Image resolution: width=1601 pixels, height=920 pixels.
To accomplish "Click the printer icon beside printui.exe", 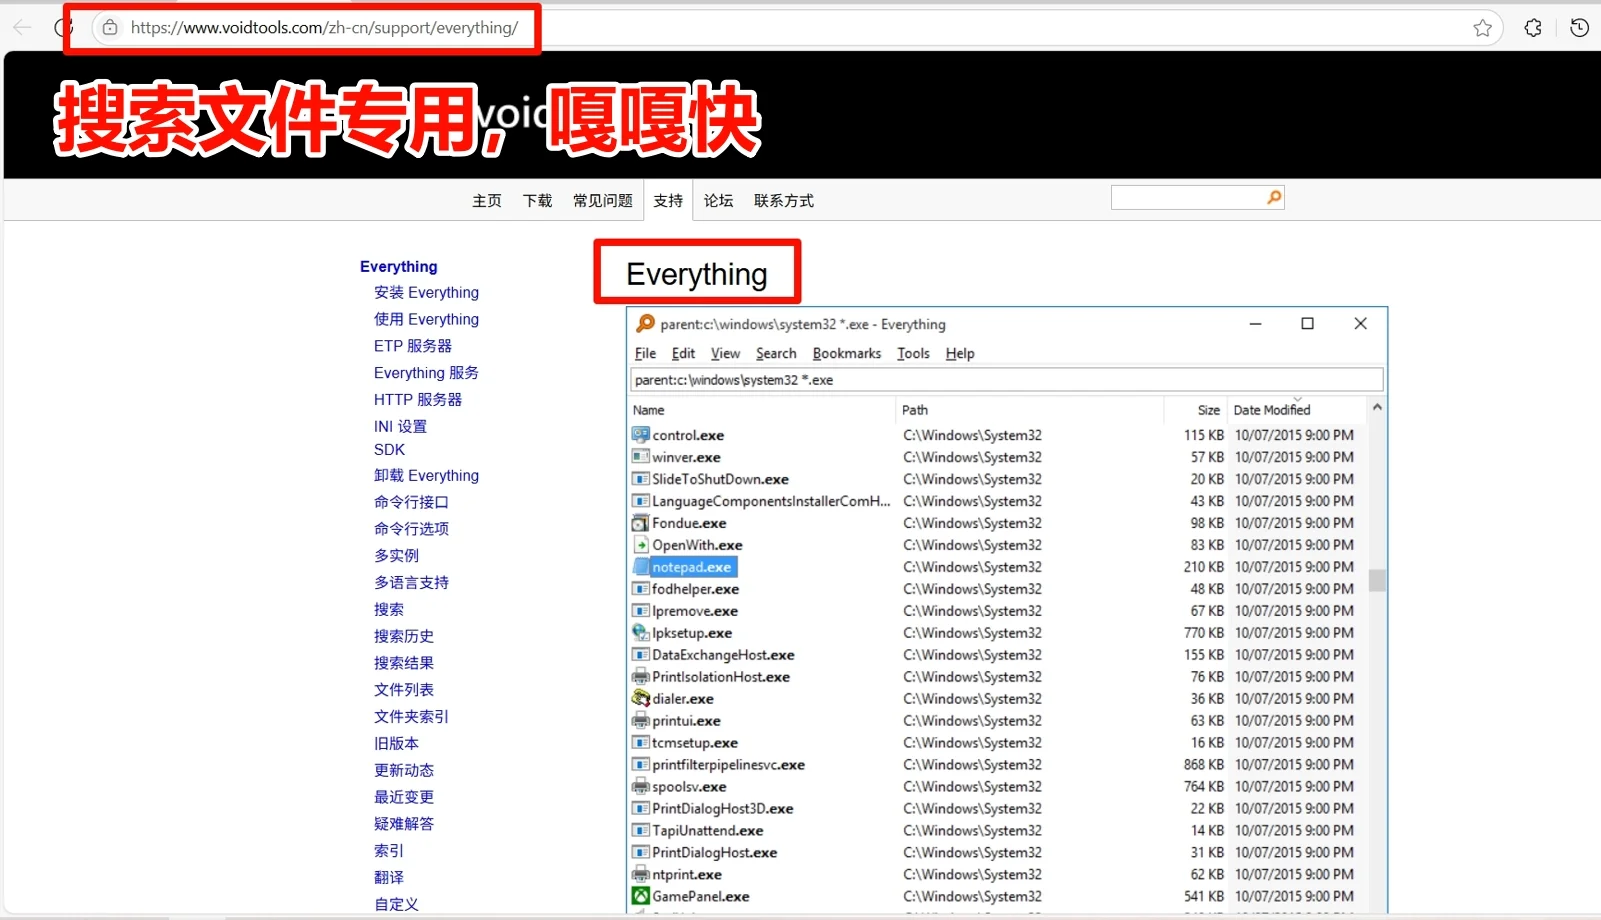I will (641, 720).
